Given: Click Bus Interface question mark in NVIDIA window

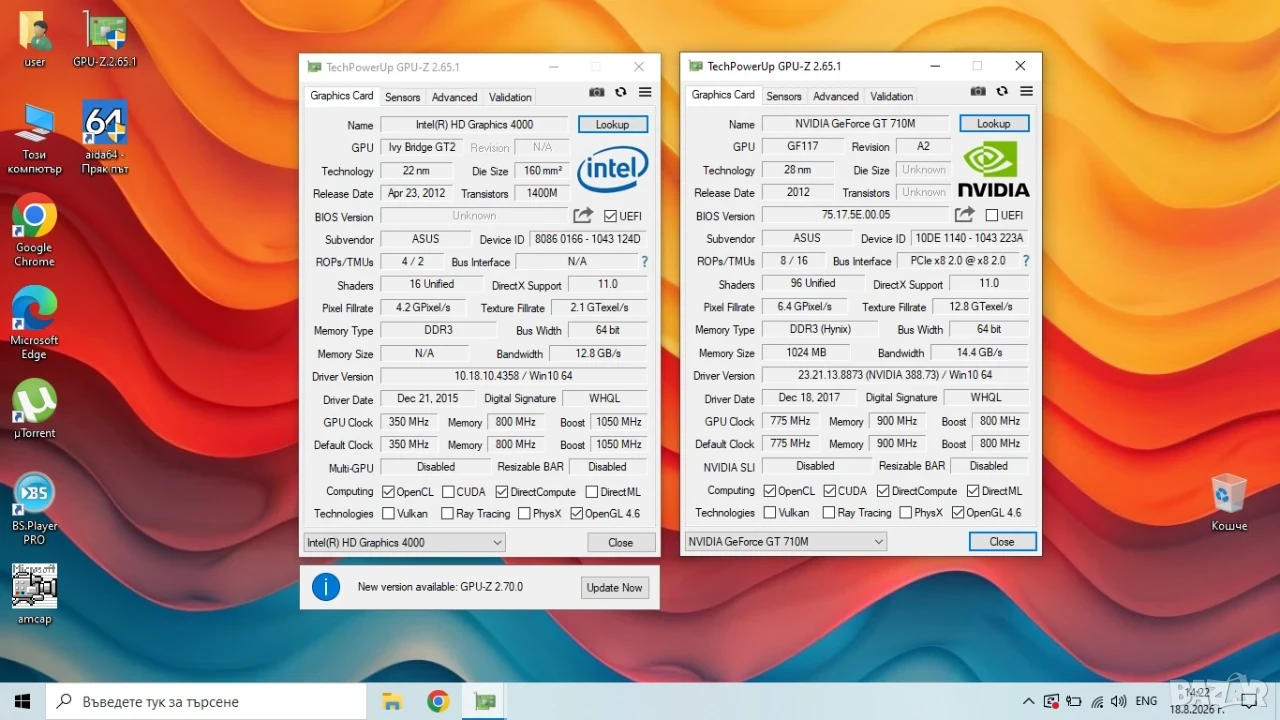Looking at the screenshot, I should point(1026,261).
